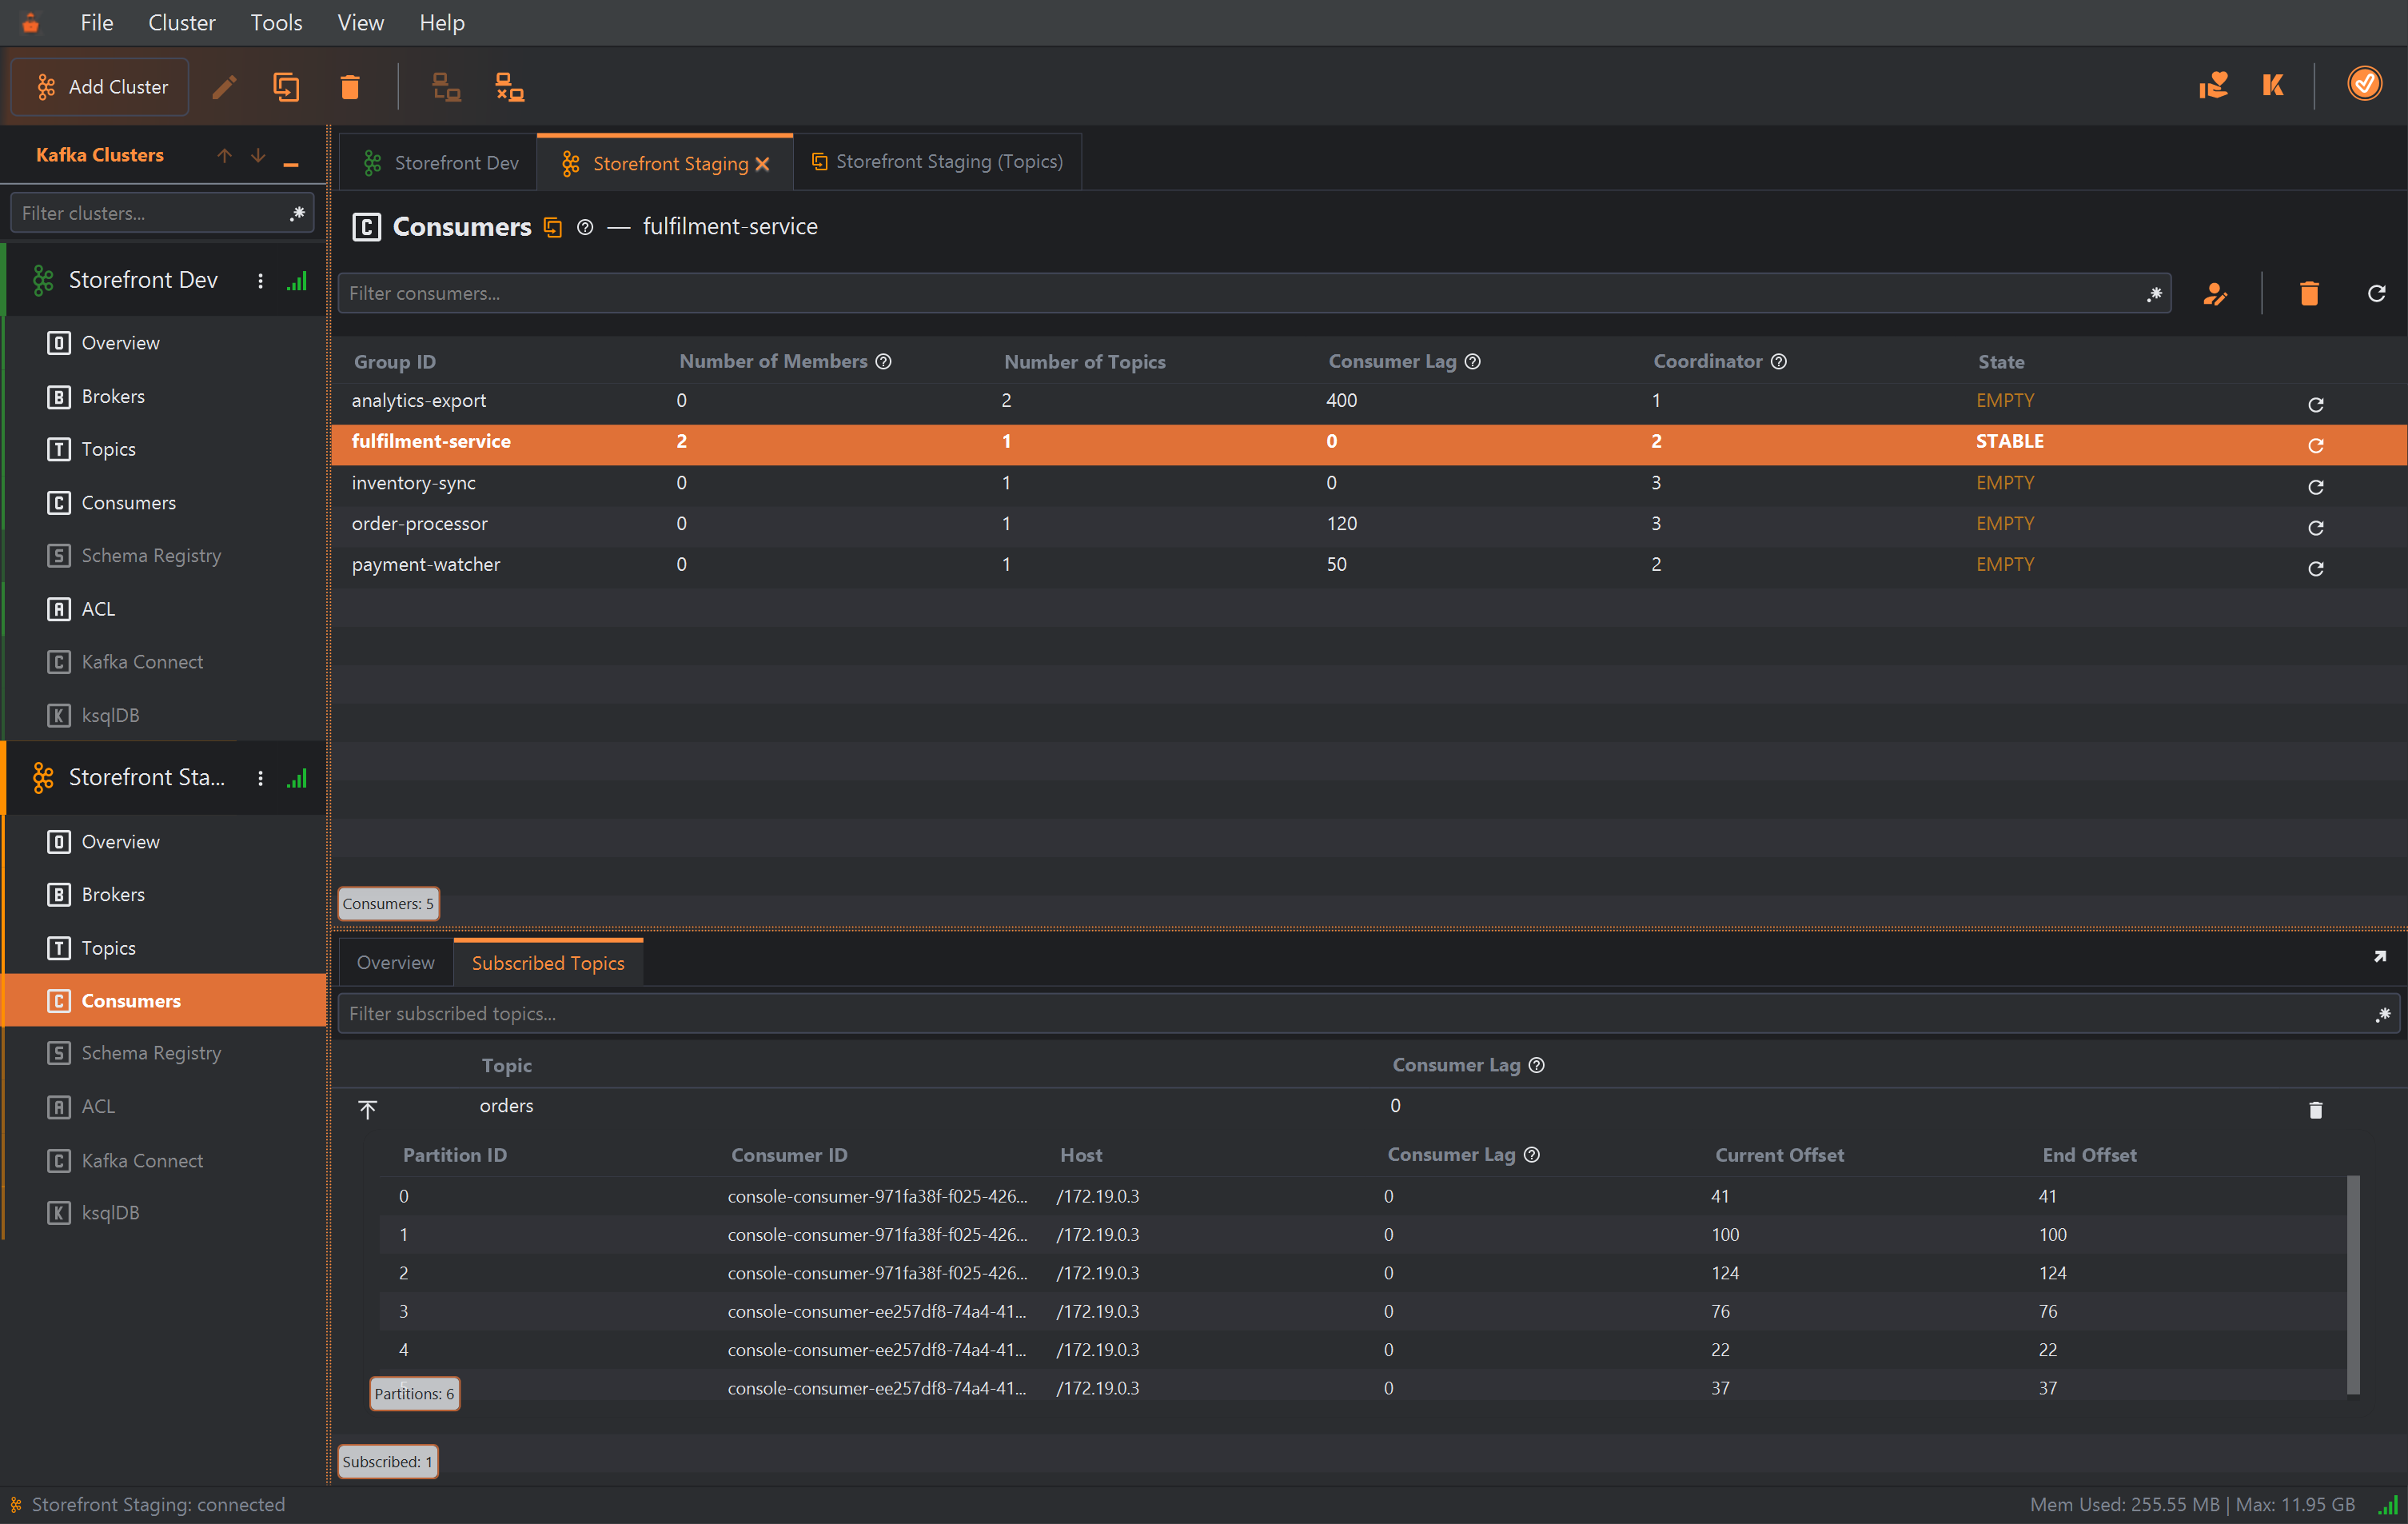Click the disconnect cluster toolbar icon
The image size is (2408, 1524).
coord(510,87)
